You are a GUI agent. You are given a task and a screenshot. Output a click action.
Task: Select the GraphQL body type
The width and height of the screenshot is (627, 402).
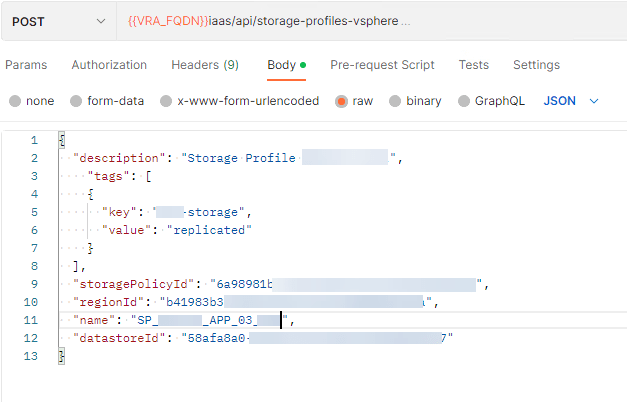click(x=465, y=101)
